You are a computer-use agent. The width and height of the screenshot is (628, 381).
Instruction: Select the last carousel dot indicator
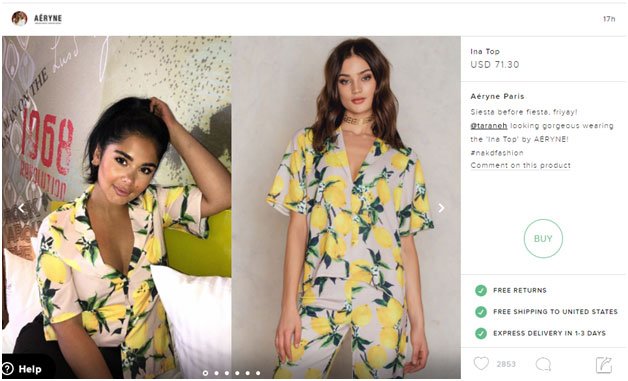(258, 373)
